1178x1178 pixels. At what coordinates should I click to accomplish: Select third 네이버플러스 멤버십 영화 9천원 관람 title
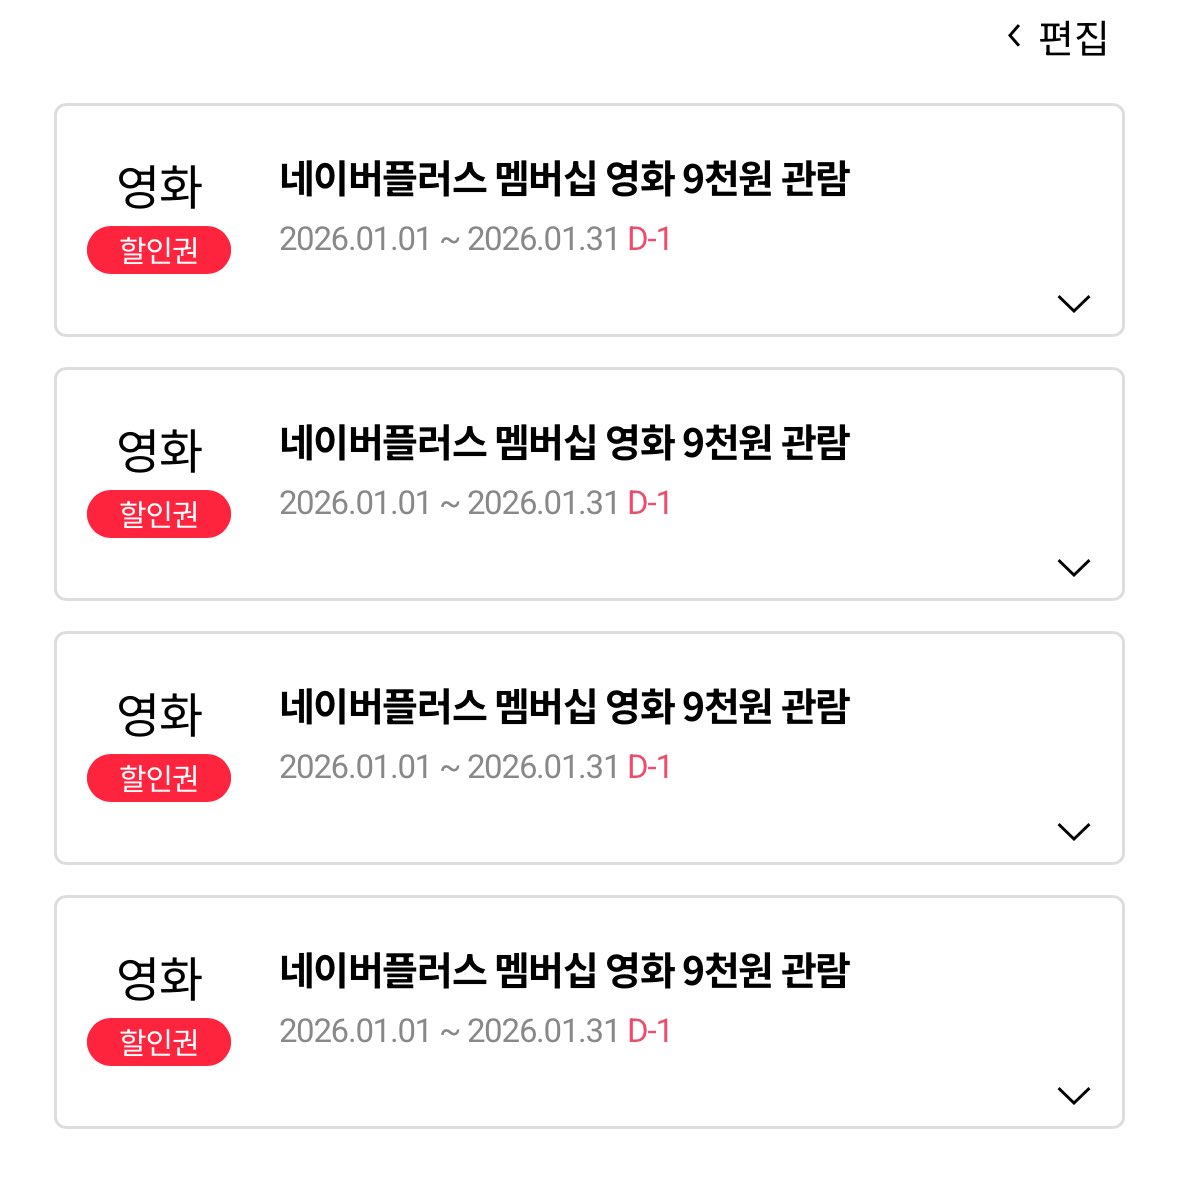pyautogui.click(x=564, y=707)
